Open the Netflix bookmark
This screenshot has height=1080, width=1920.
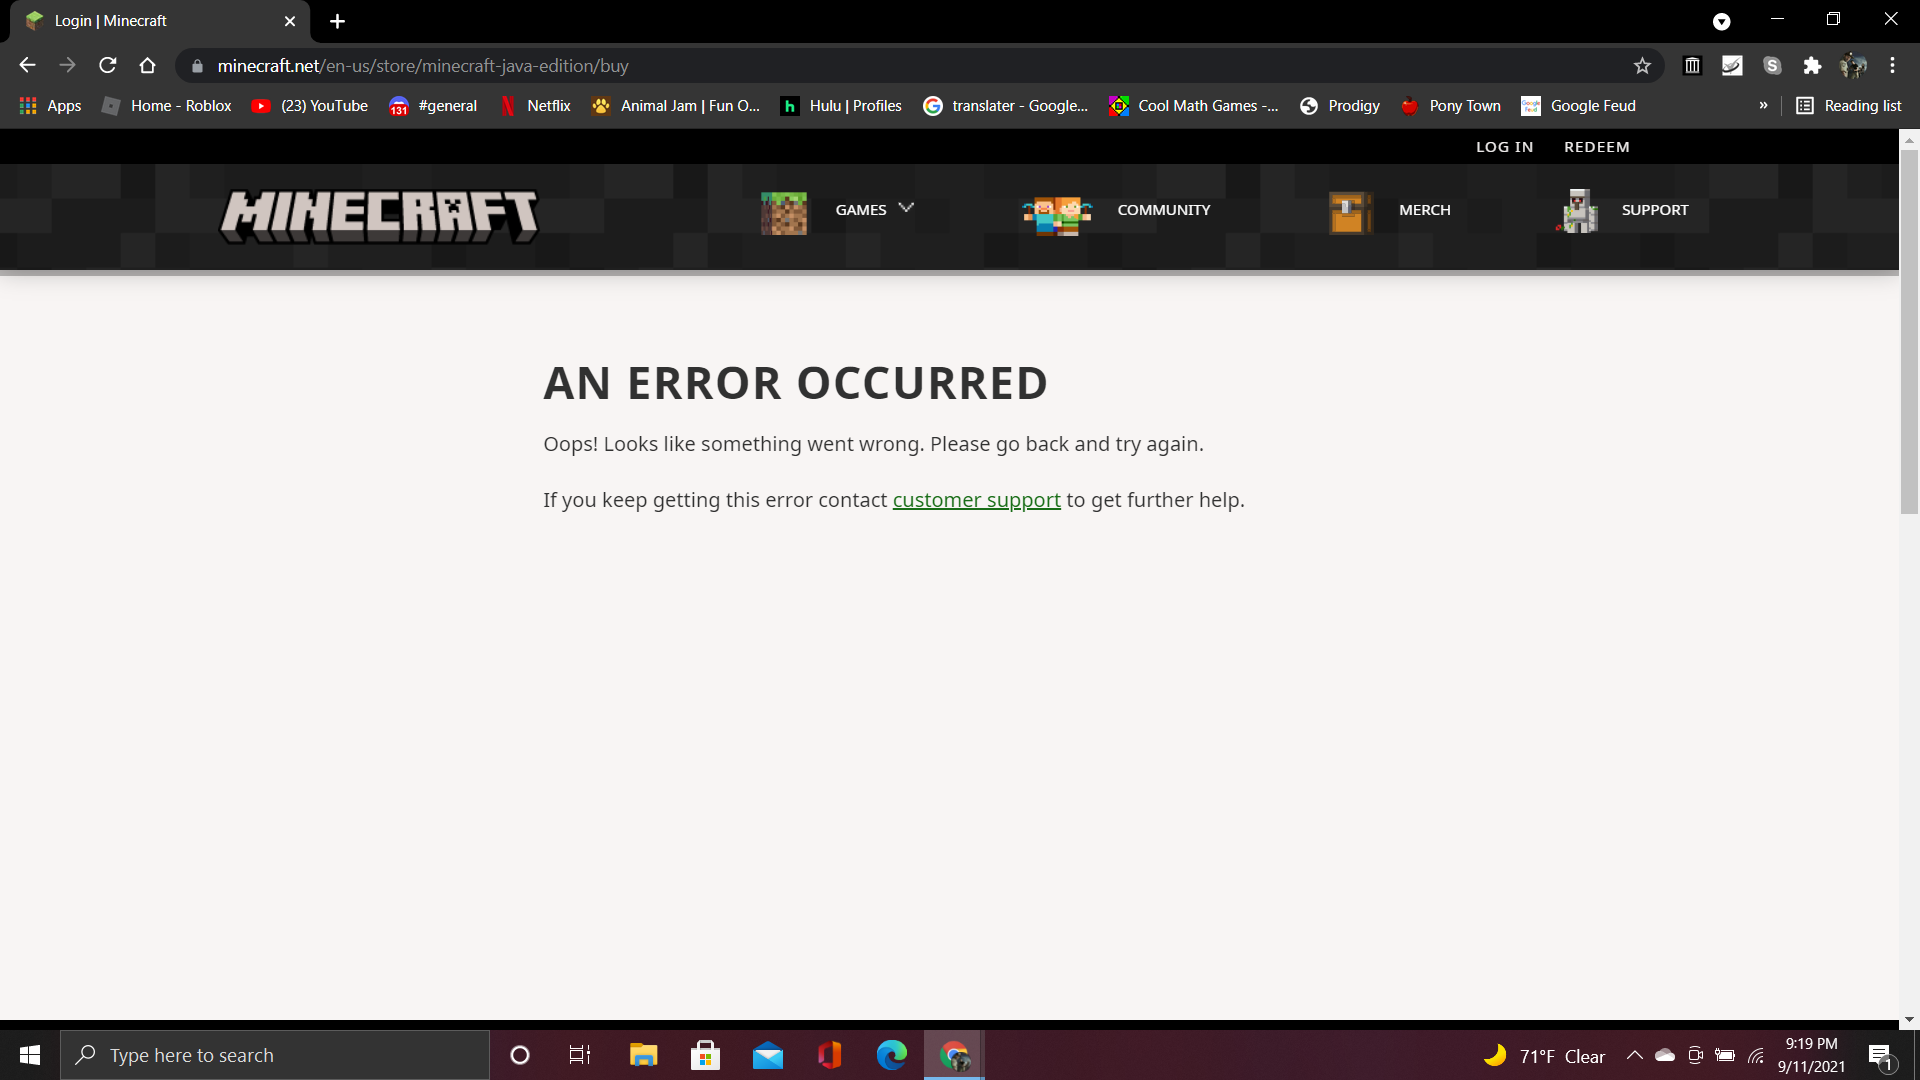coord(536,106)
